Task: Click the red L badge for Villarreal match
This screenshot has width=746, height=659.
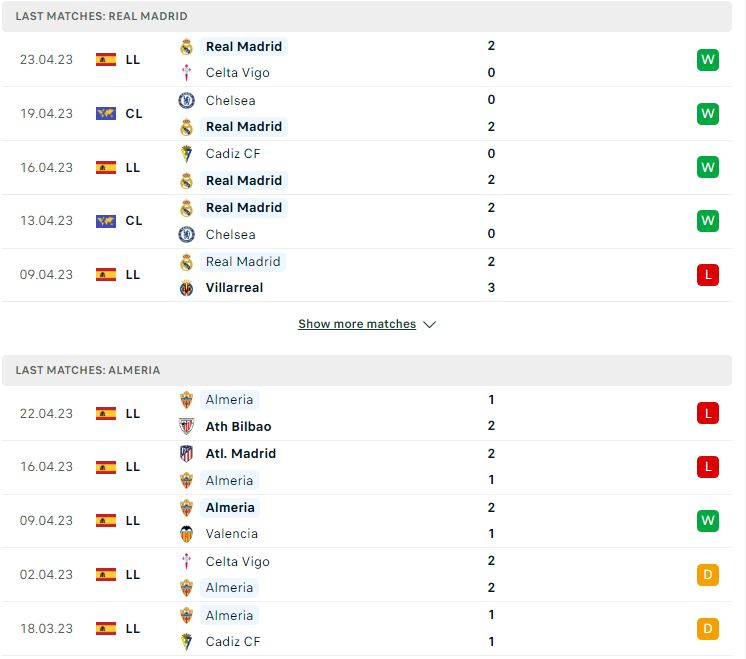Action: 707,275
